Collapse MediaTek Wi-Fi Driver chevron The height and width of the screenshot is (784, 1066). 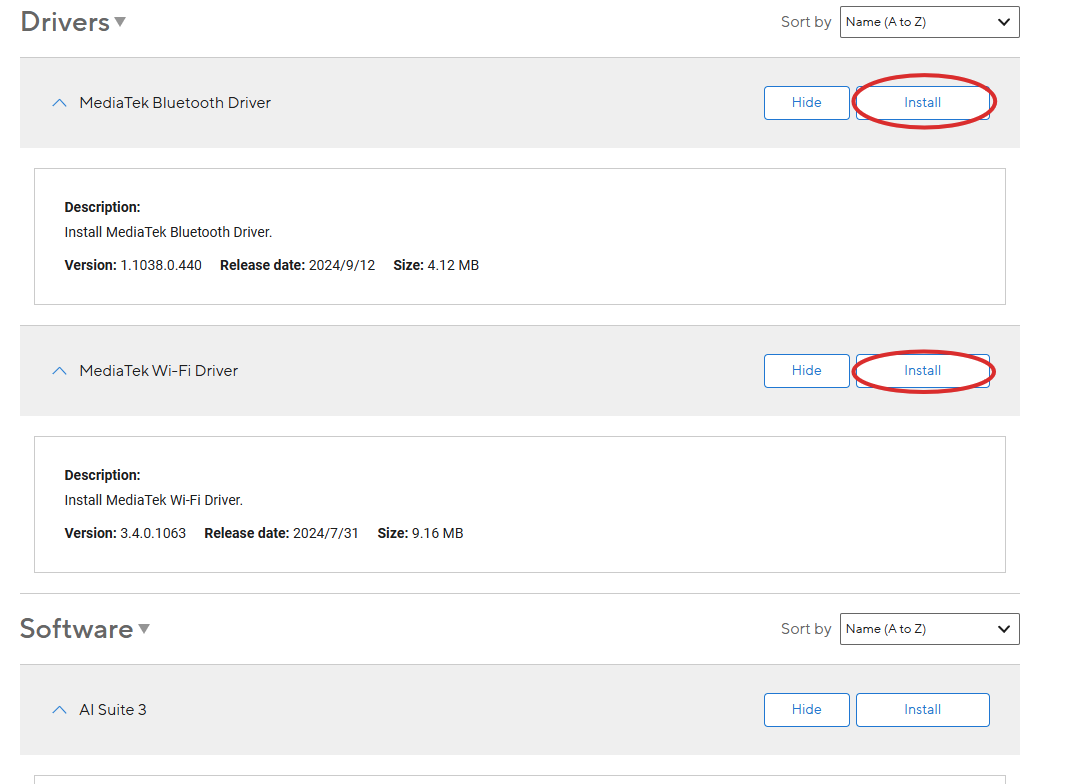(60, 371)
